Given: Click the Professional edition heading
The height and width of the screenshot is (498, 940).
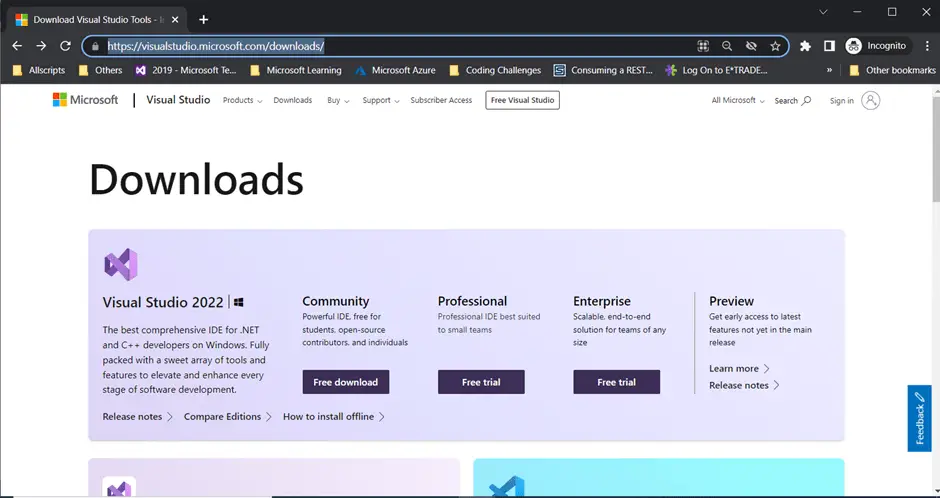Looking at the screenshot, I should click(x=472, y=301).
